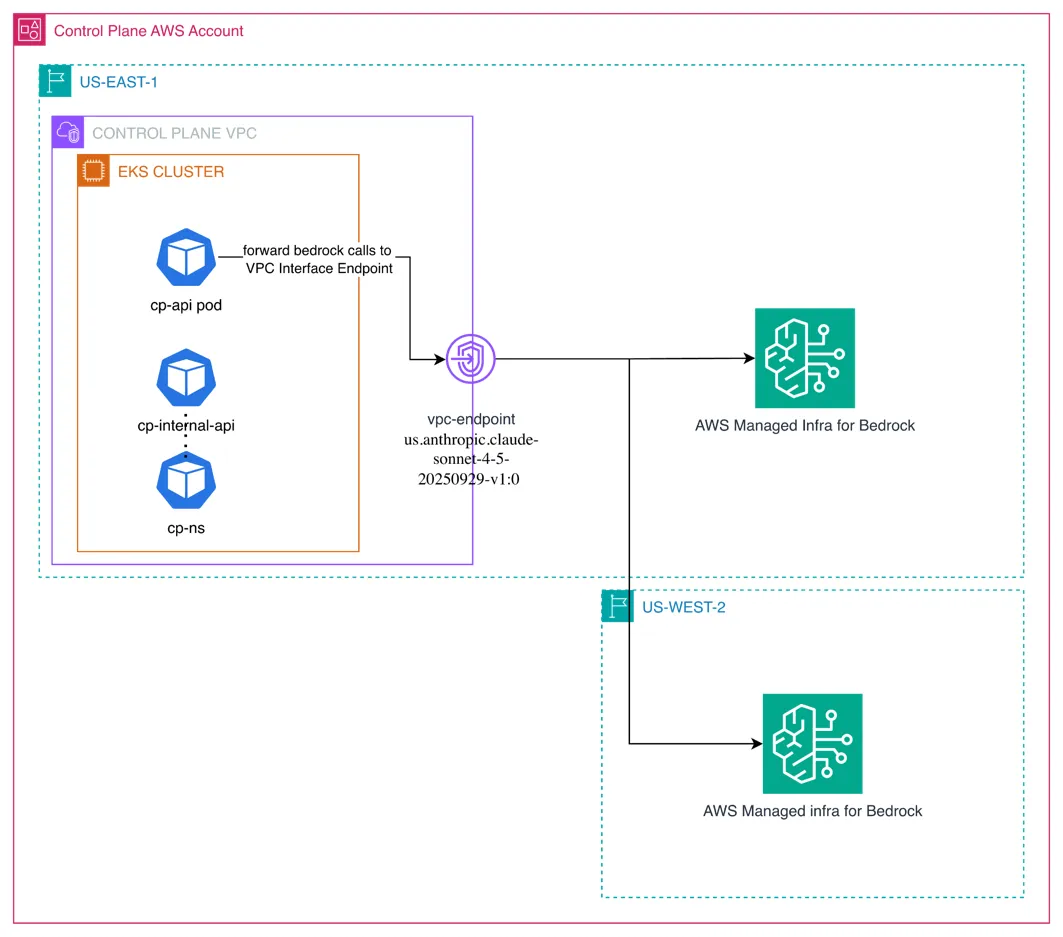Click the 'US-EAST-1' region label
The image size is (1063, 937).
coord(119,82)
